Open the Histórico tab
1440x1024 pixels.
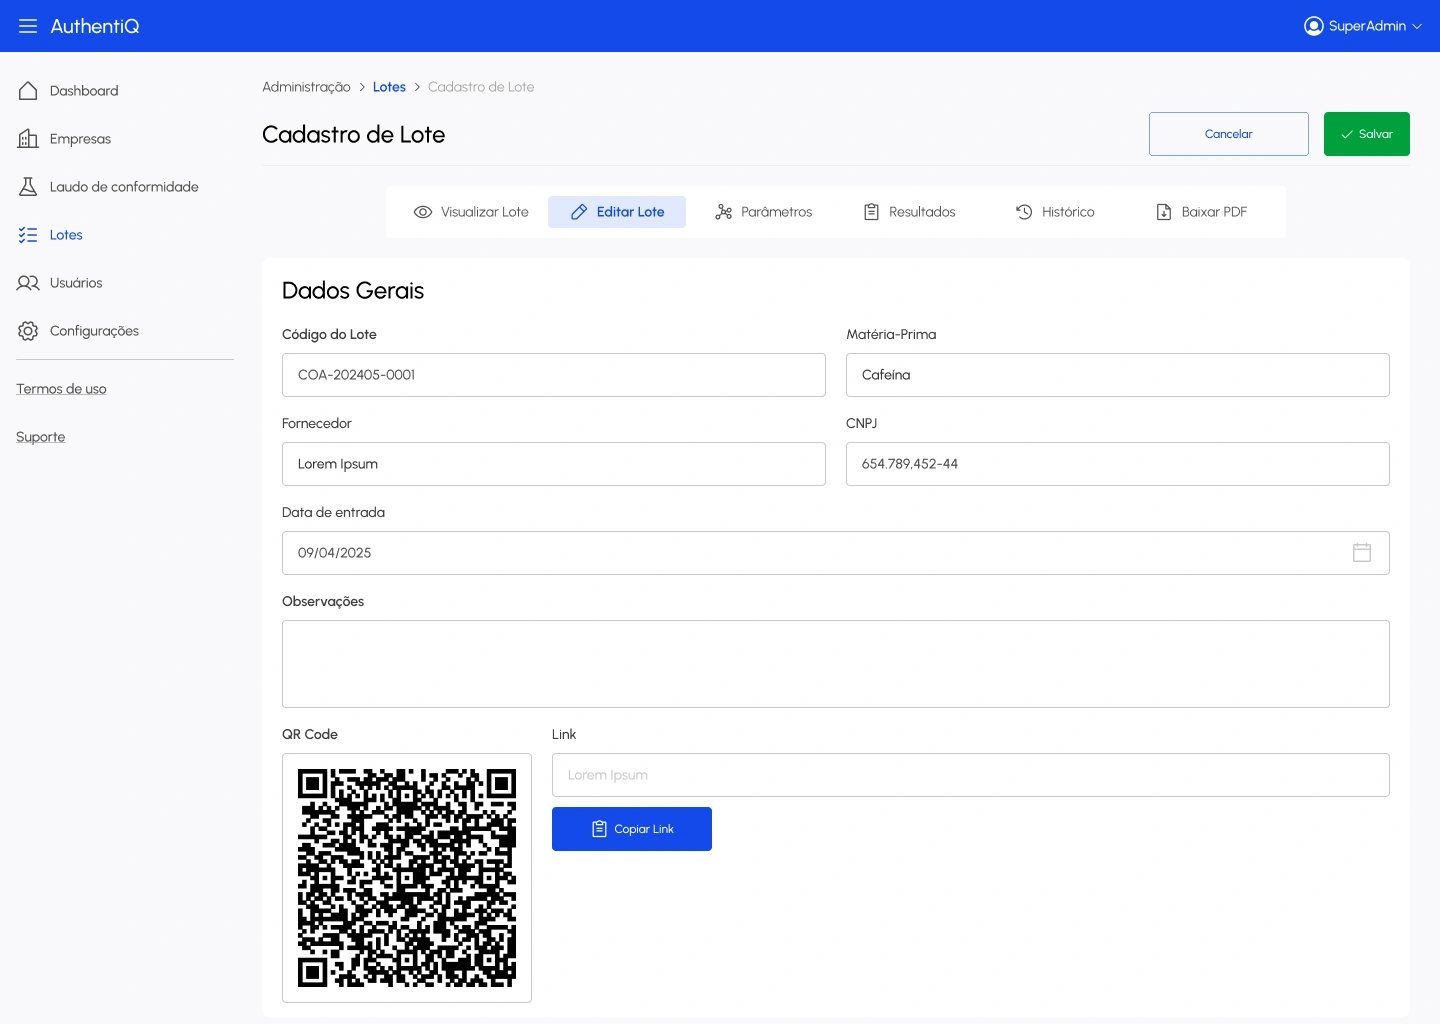coord(1055,212)
